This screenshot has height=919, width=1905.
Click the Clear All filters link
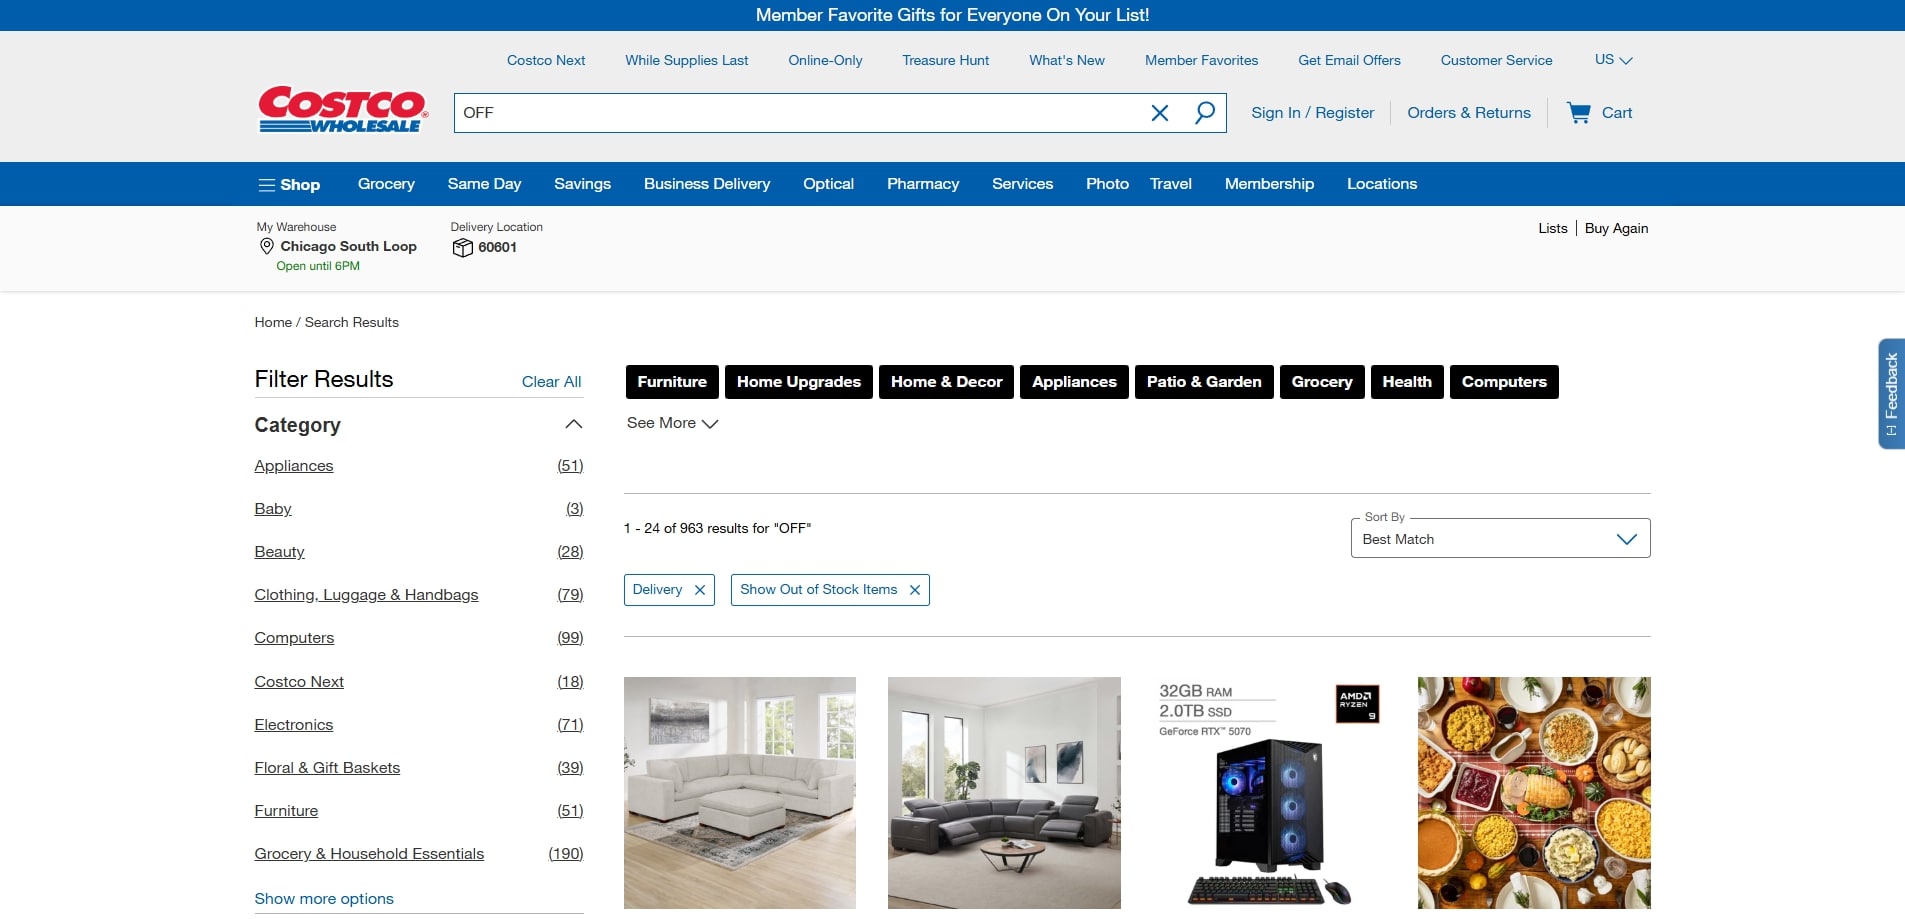click(551, 382)
